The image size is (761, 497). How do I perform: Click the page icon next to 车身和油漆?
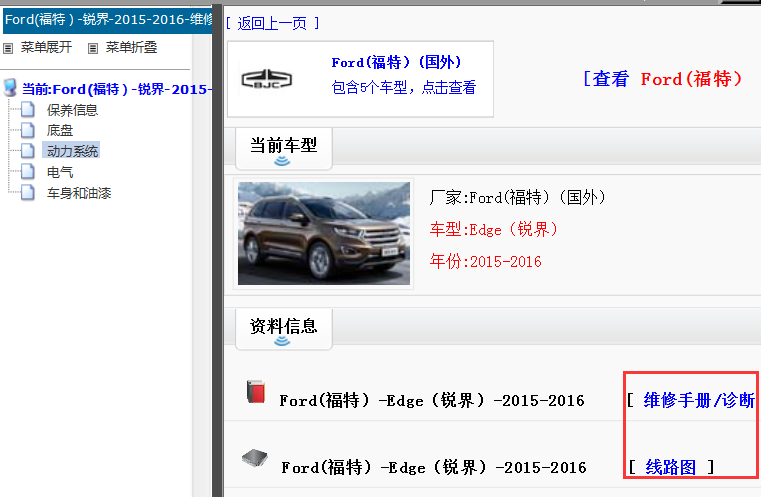pyautogui.click(x=28, y=193)
